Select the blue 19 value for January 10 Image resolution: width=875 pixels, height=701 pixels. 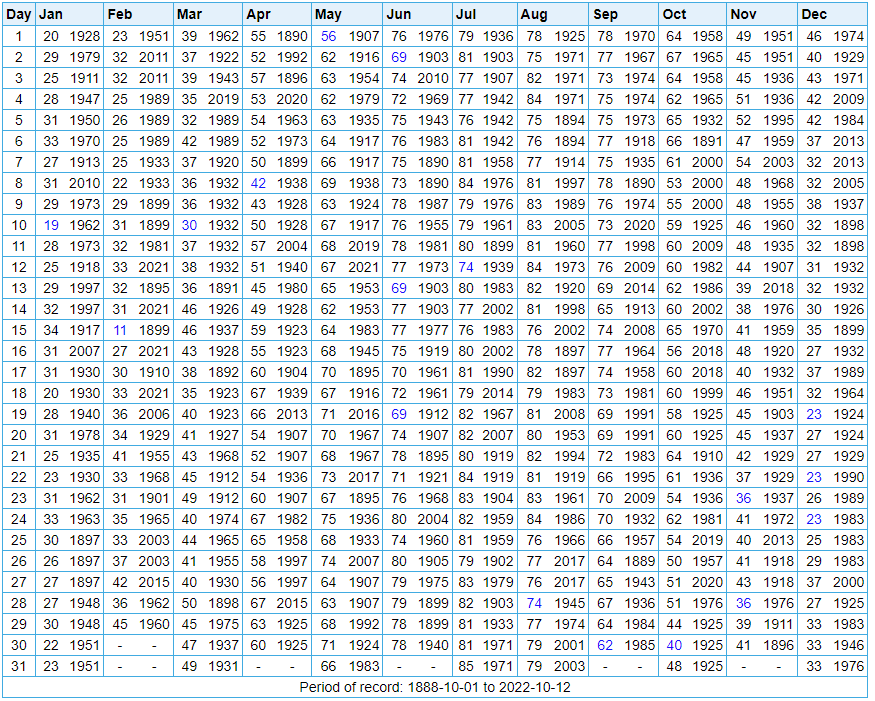tap(51, 225)
